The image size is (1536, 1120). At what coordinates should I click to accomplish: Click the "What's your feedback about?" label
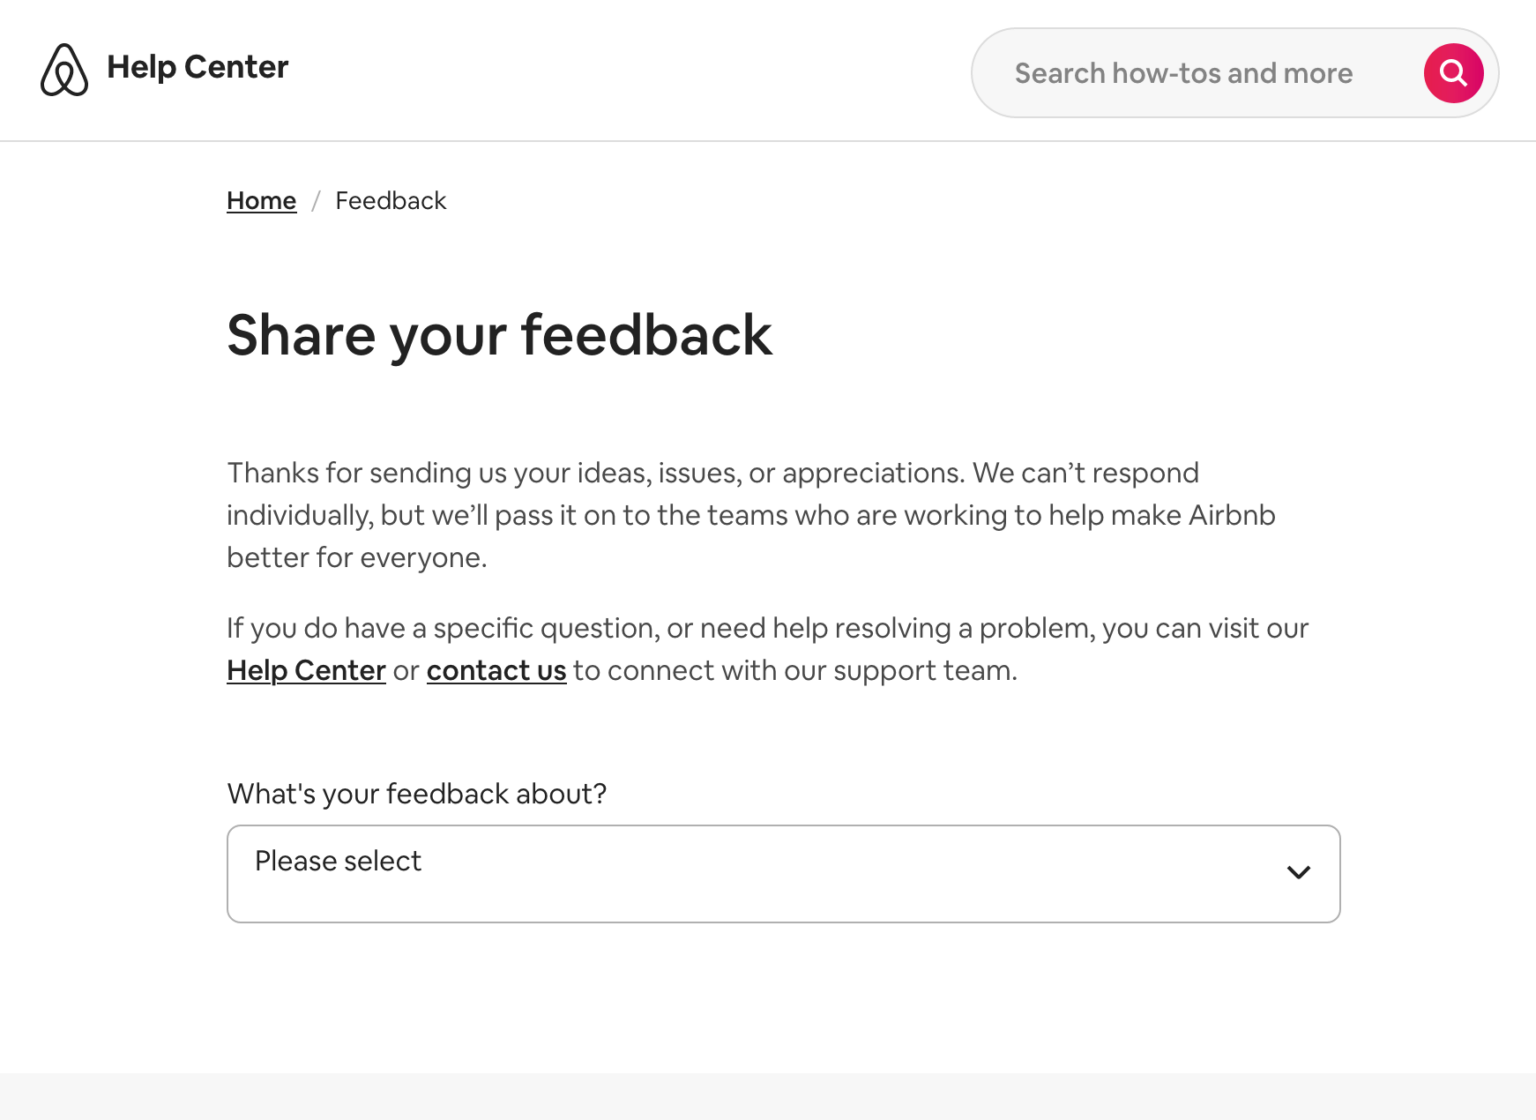click(x=416, y=794)
